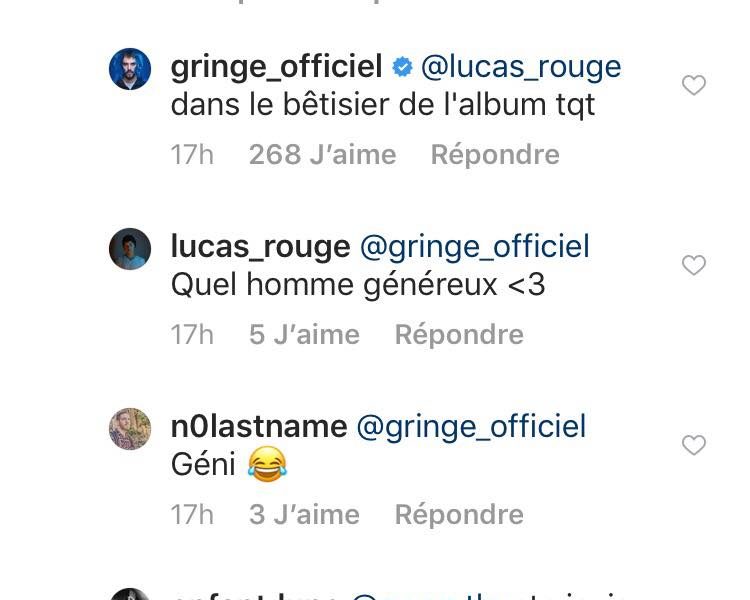
Task: Open gringe_officiel's profile picture
Action: coord(130,69)
